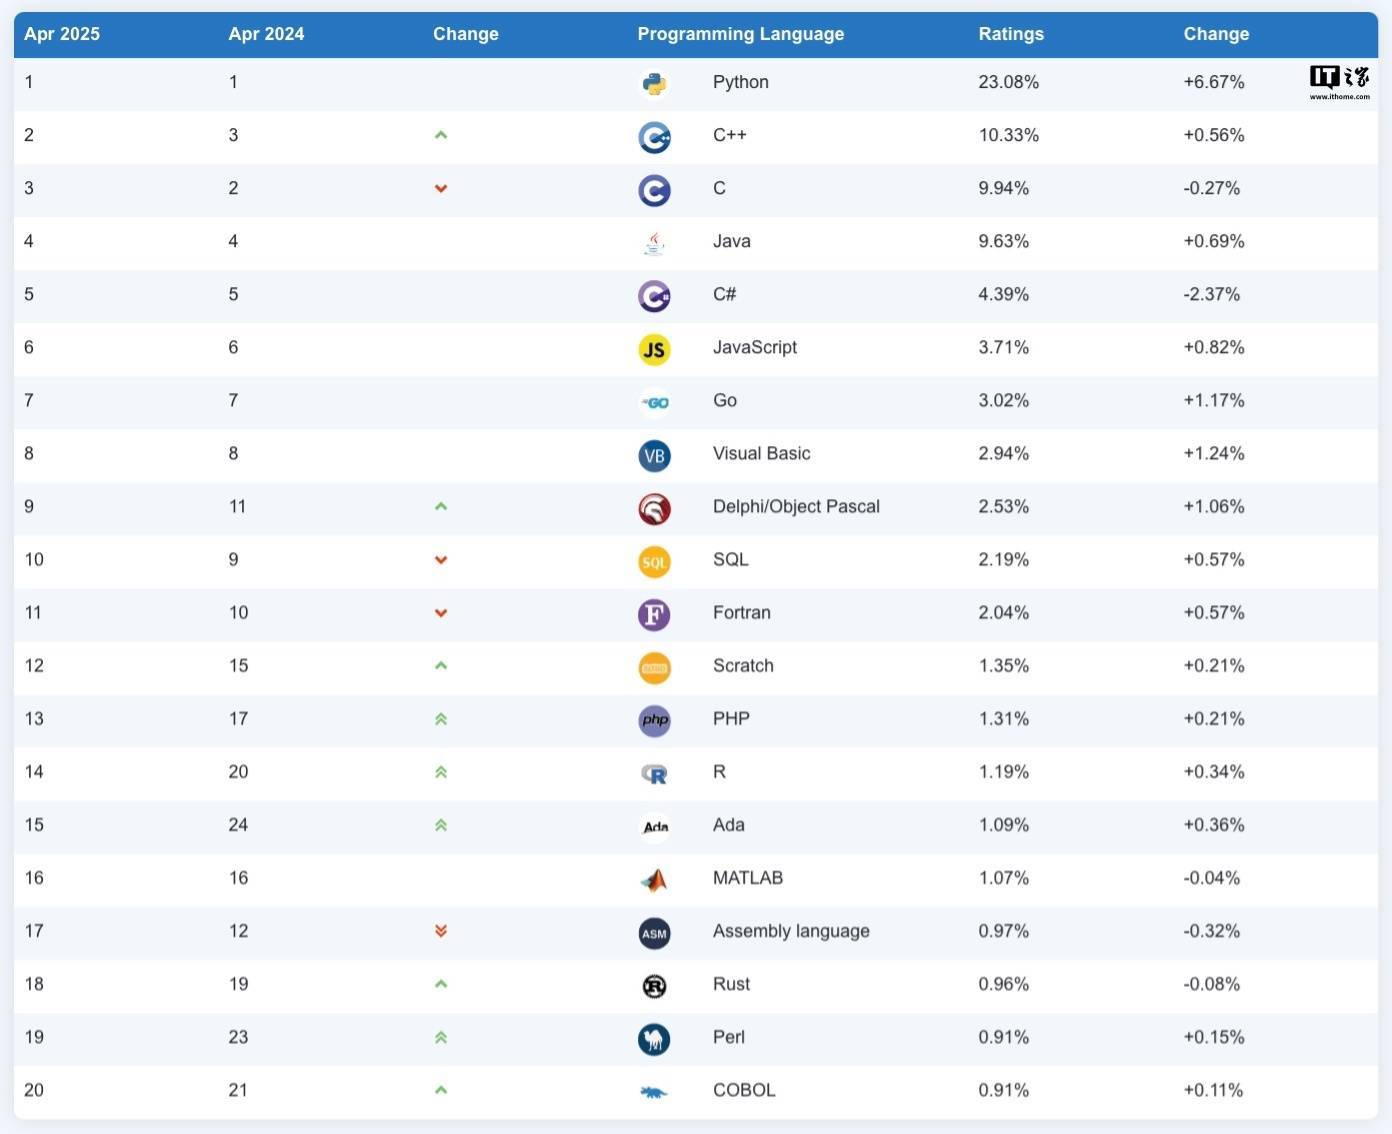Click the Ratings column header

click(1011, 34)
